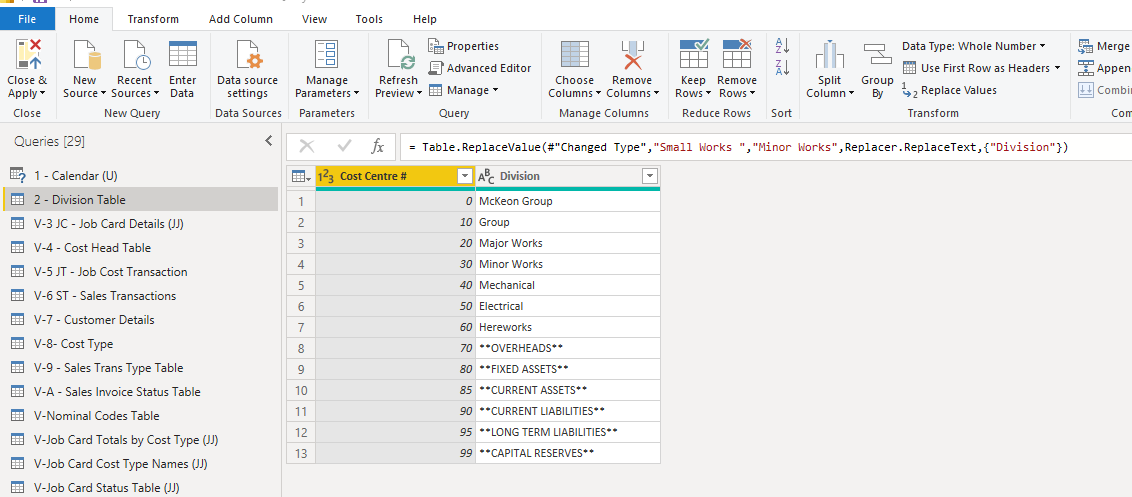
Task: Confirm formula with the checkmark icon
Action: click(344, 147)
